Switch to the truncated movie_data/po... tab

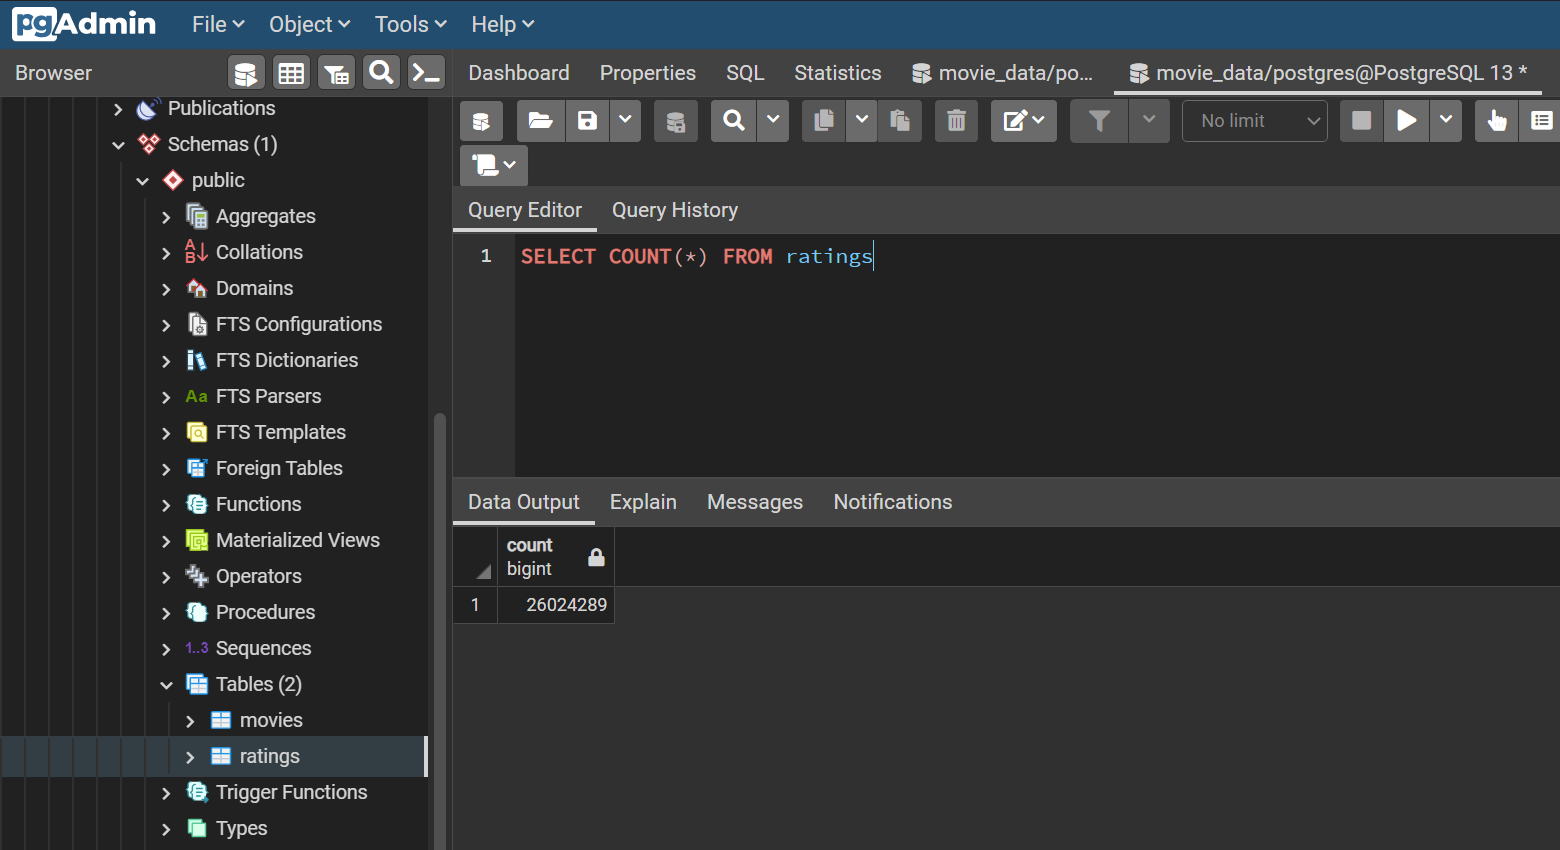pos(1003,73)
